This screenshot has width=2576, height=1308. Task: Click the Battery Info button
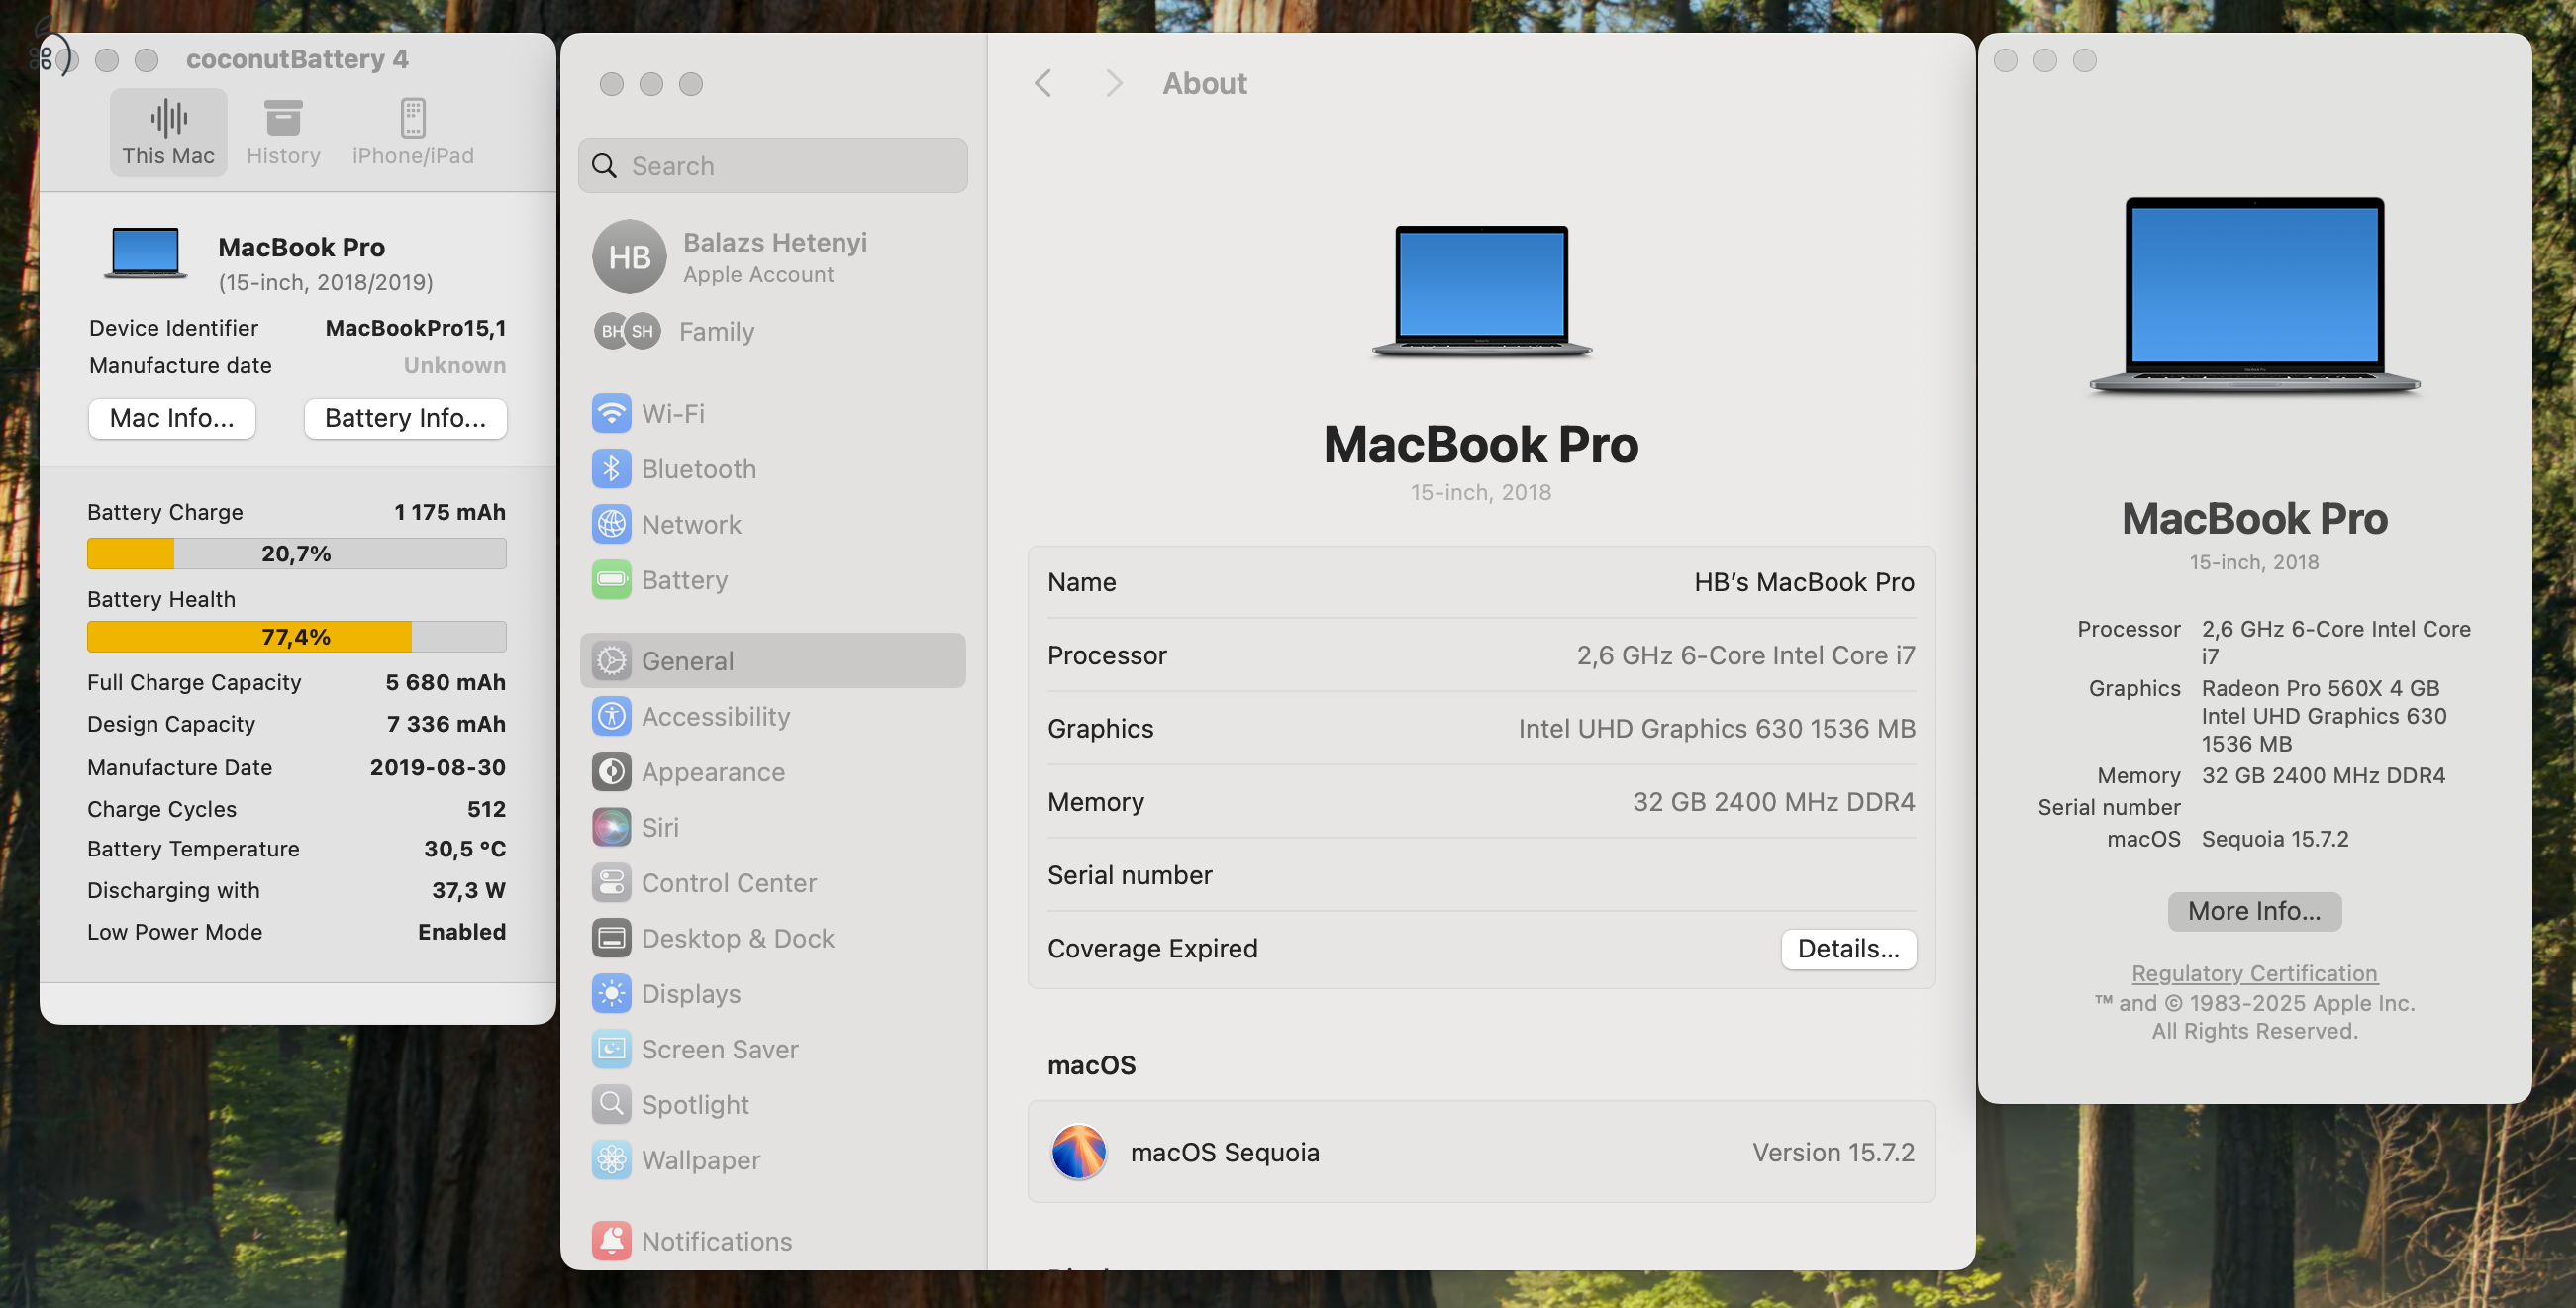point(404,418)
